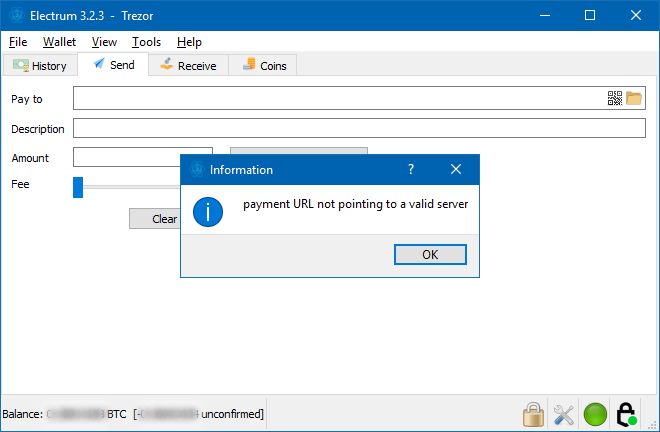Screen dimensions: 660x432
Task: Select the Receive tab
Action: pos(189,66)
